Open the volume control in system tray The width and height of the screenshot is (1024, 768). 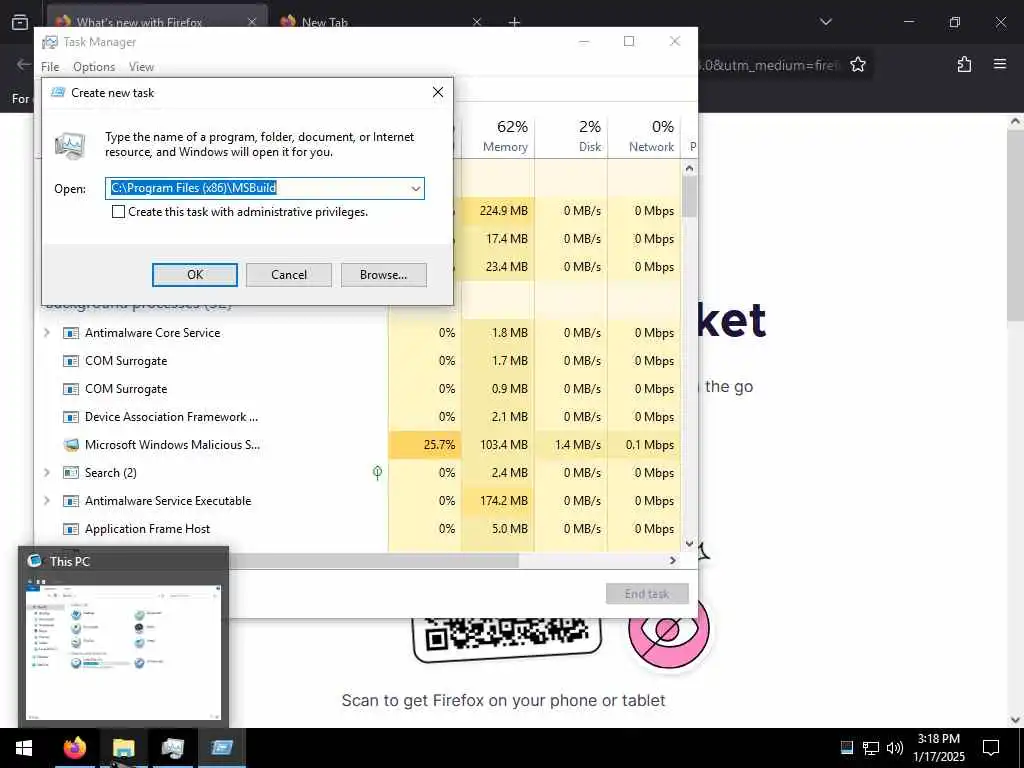895,748
